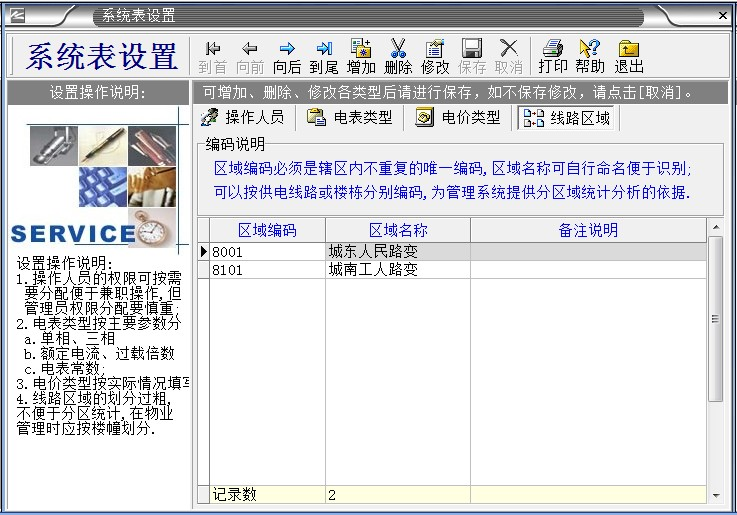Image resolution: width=737 pixels, height=515 pixels.
Task: Exit the settings window via 退出
Action: pos(628,56)
